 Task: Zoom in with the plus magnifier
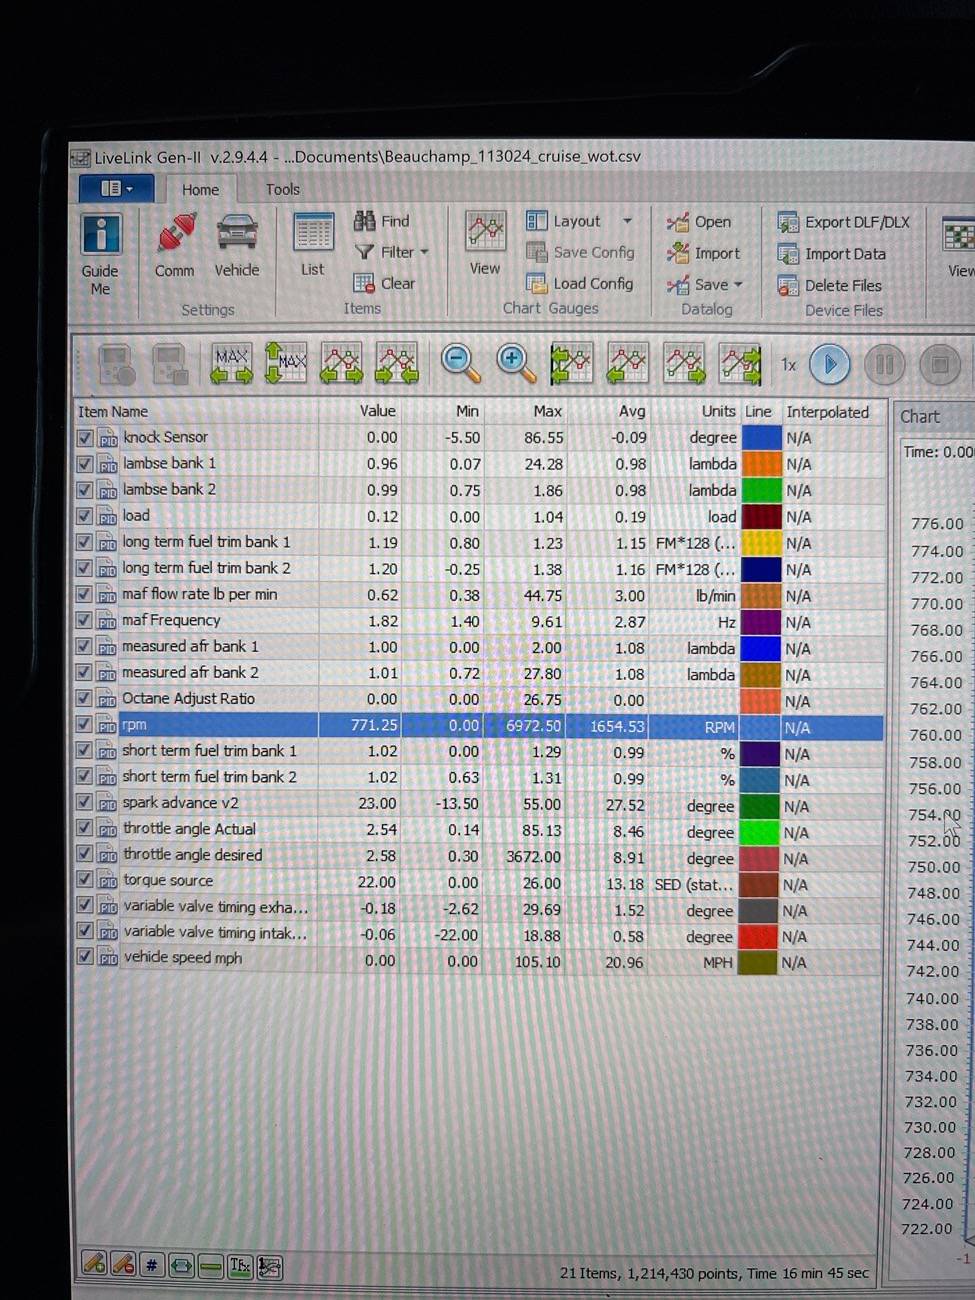pyautogui.click(x=516, y=364)
